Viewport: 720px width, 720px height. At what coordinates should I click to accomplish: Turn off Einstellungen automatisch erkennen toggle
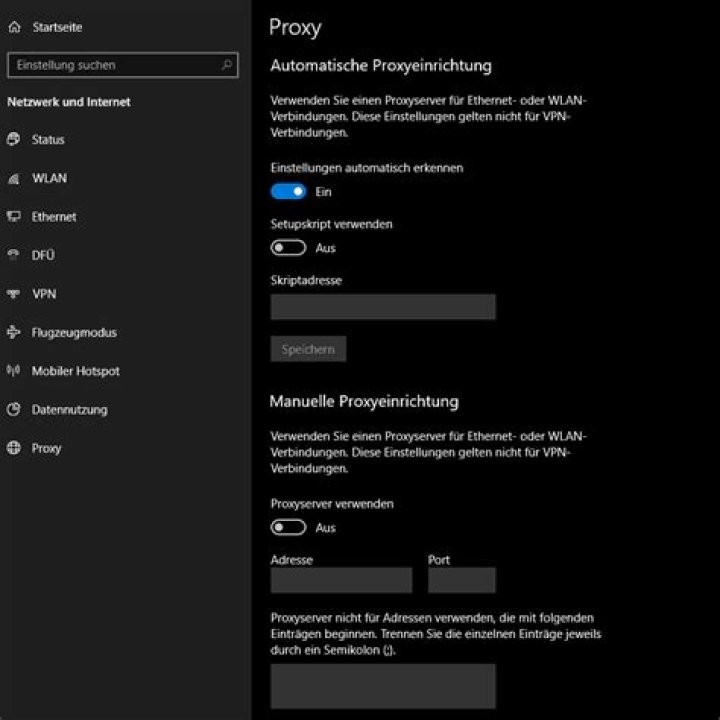tap(288, 191)
